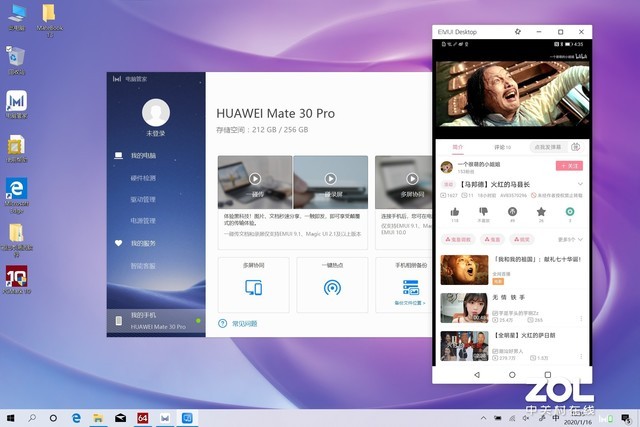Play the 录屏 tutorial video
The height and width of the screenshot is (427, 640).
pos(330,179)
